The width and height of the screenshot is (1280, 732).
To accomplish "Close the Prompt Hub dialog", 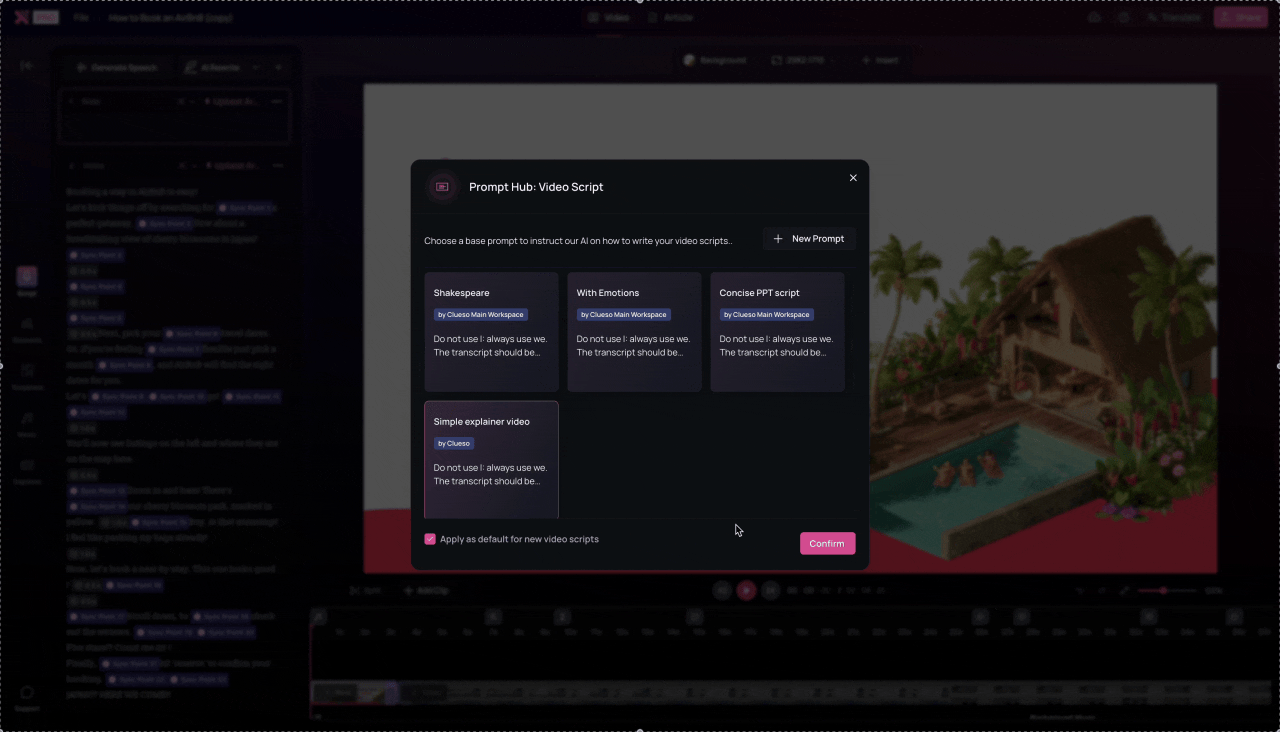I will [853, 178].
